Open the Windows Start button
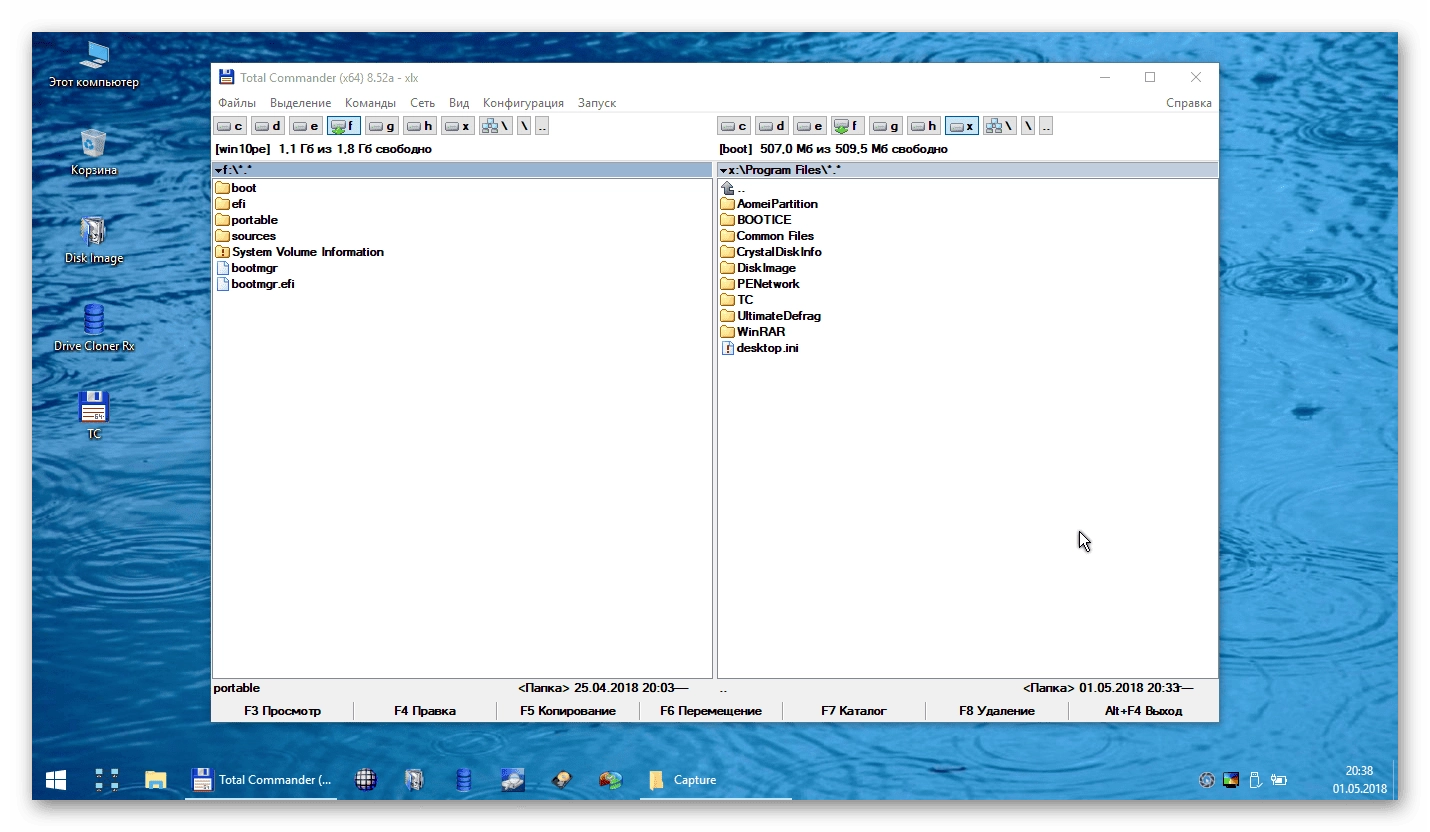1430x832 pixels. tap(56, 780)
